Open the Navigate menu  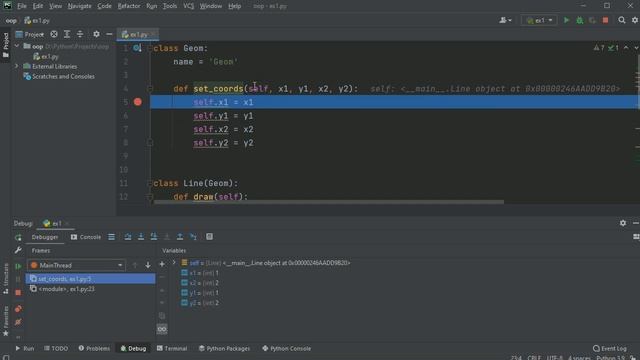coord(79,6)
